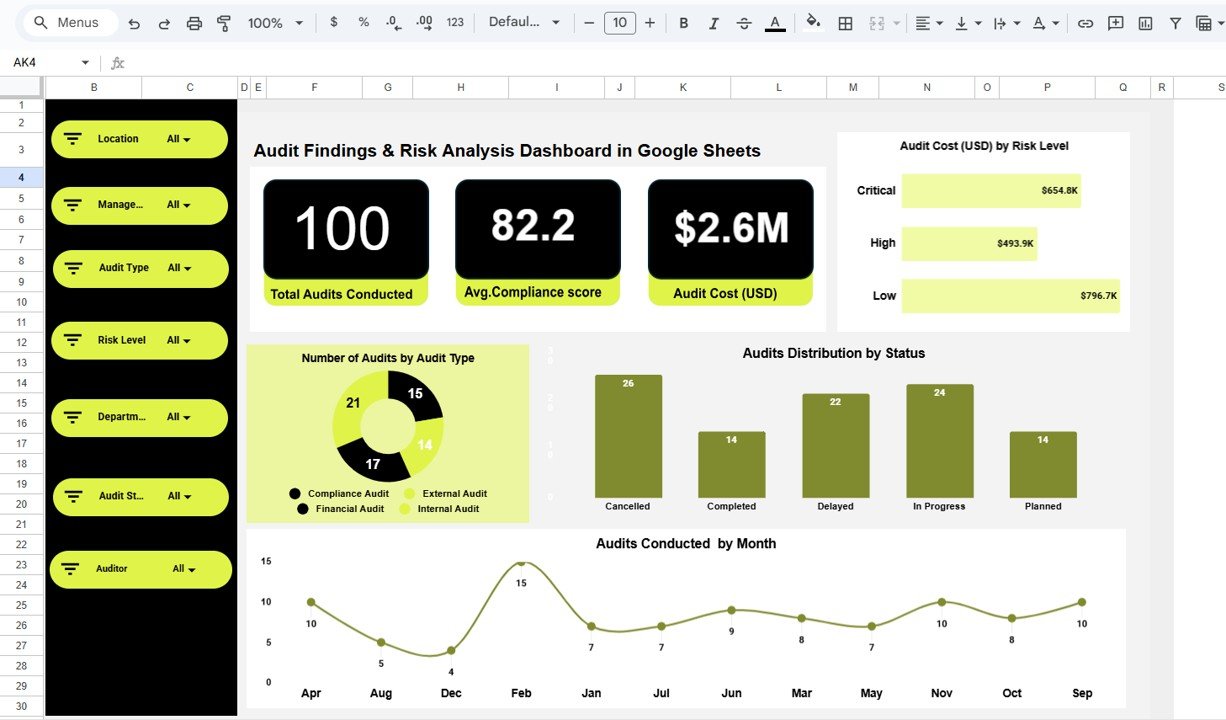
Task: Toggle italic formatting
Action: [713, 22]
